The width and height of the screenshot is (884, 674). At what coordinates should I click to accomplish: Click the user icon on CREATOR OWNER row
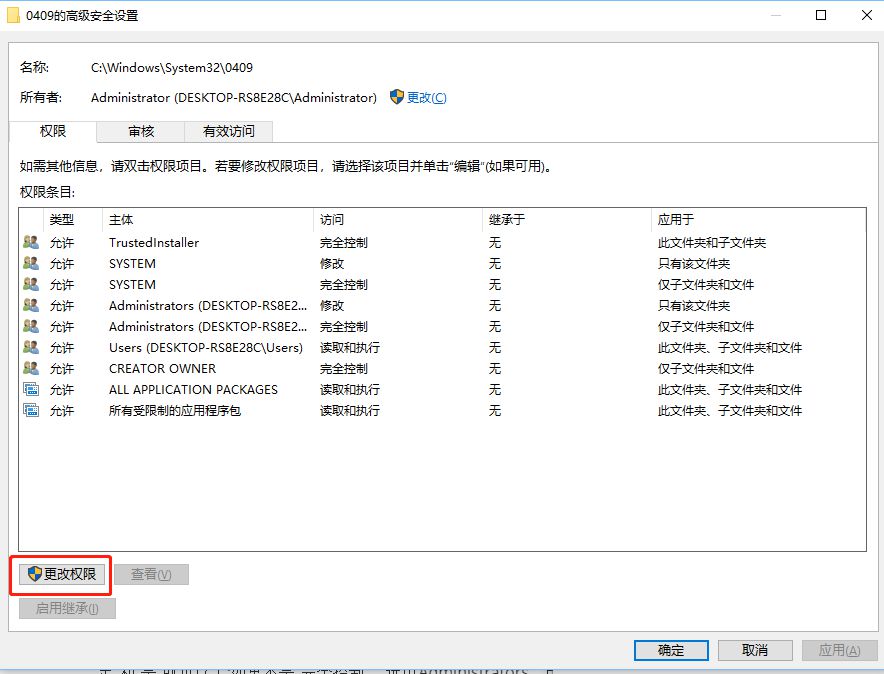click(31, 369)
